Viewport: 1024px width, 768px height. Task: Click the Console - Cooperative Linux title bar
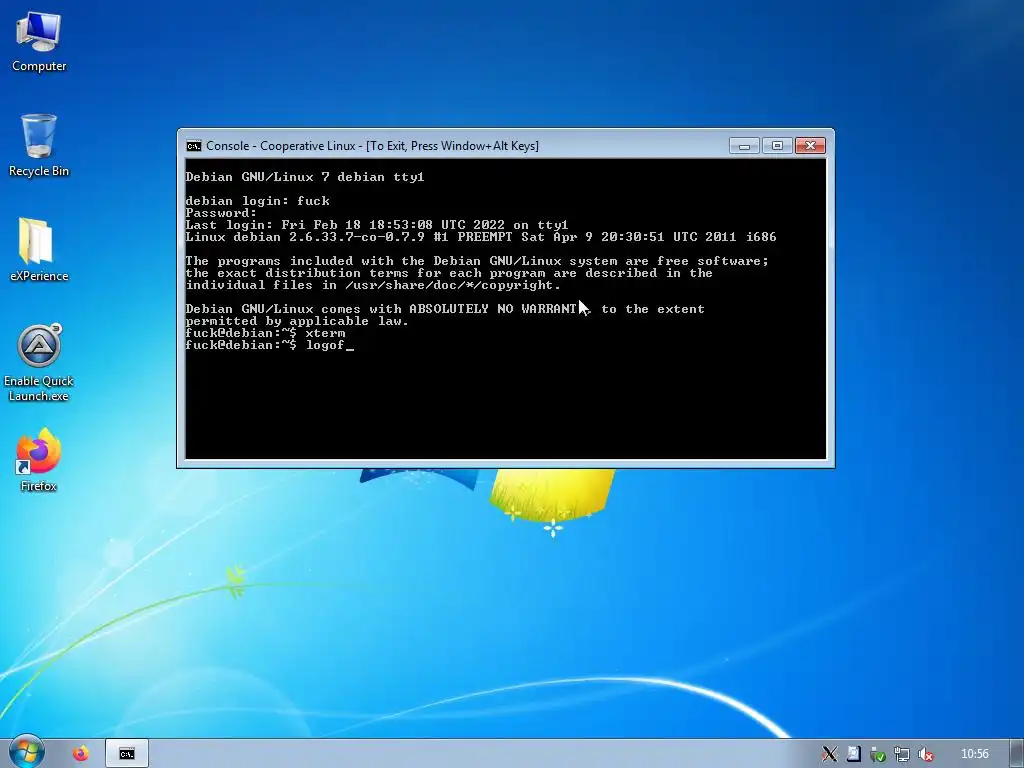coord(372,146)
